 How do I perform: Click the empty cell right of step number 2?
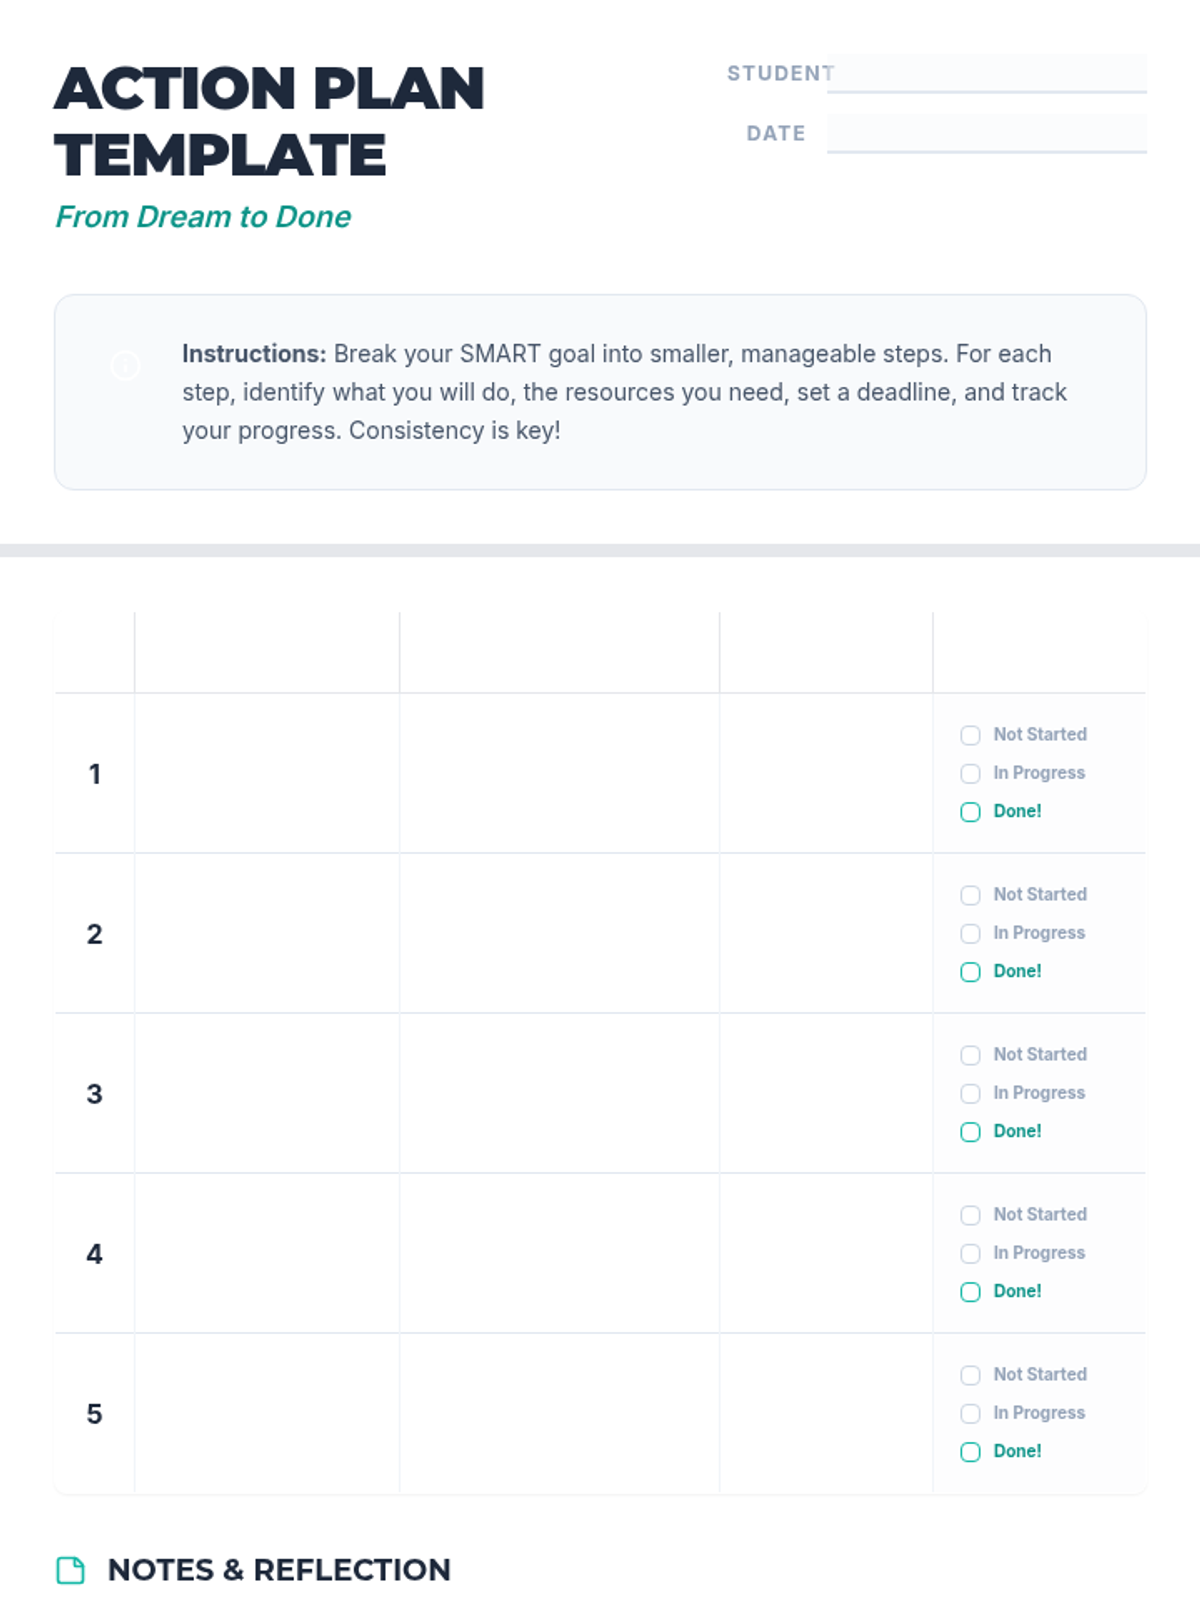267,933
